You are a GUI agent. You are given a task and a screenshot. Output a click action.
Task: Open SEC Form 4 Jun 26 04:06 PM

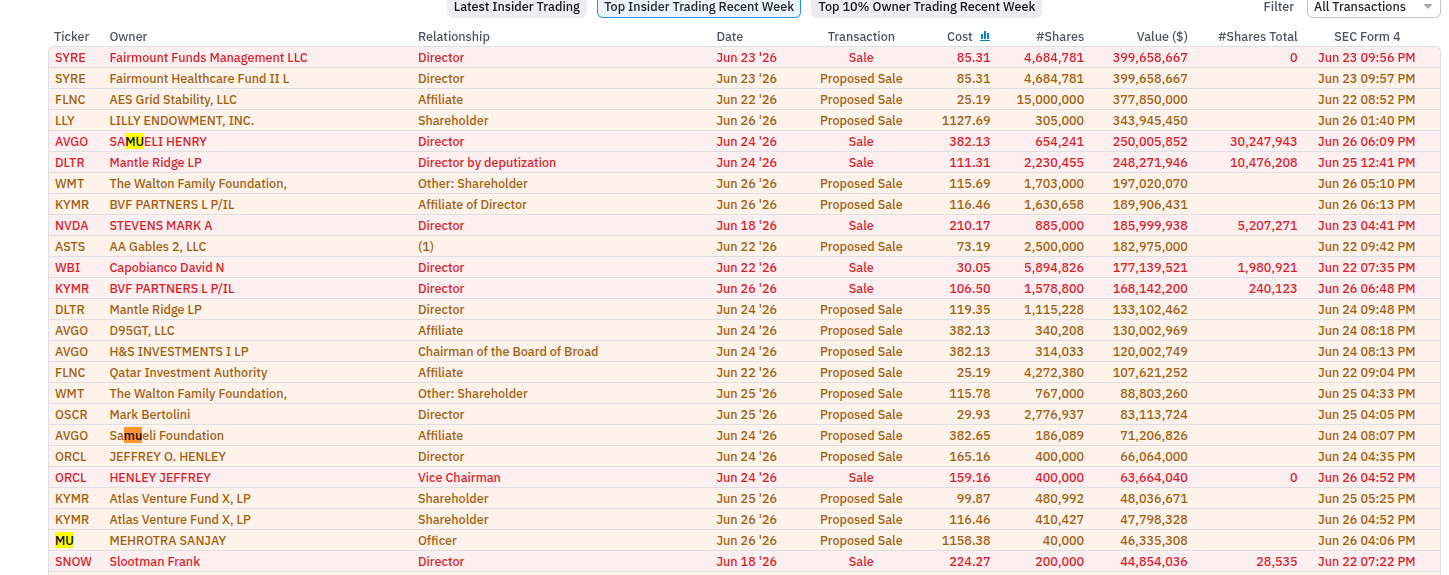click(1366, 540)
